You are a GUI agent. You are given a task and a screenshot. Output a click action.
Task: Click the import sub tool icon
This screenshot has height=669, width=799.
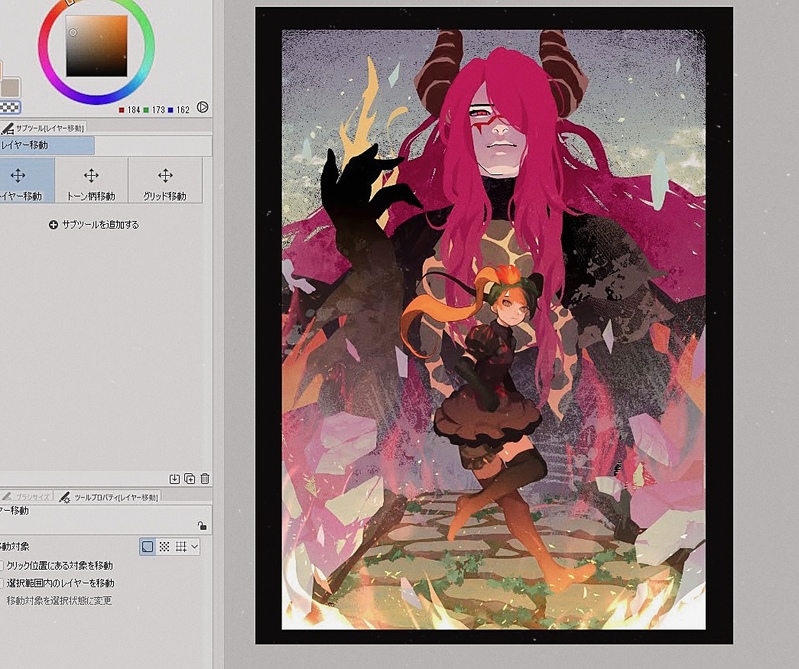tap(175, 478)
